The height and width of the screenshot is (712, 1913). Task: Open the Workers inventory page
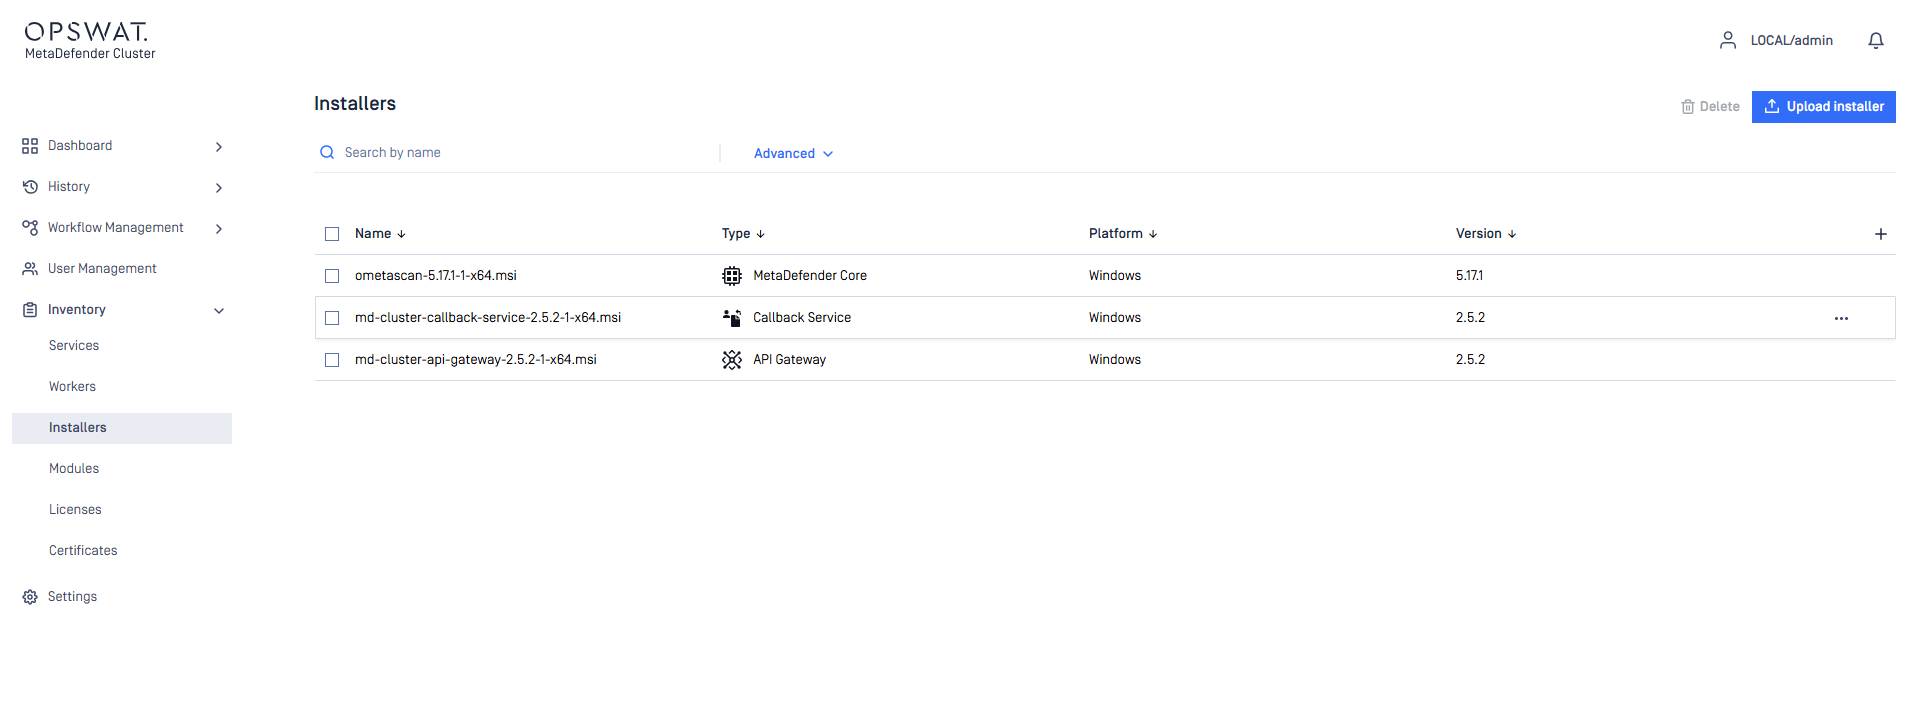[x=72, y=387]
